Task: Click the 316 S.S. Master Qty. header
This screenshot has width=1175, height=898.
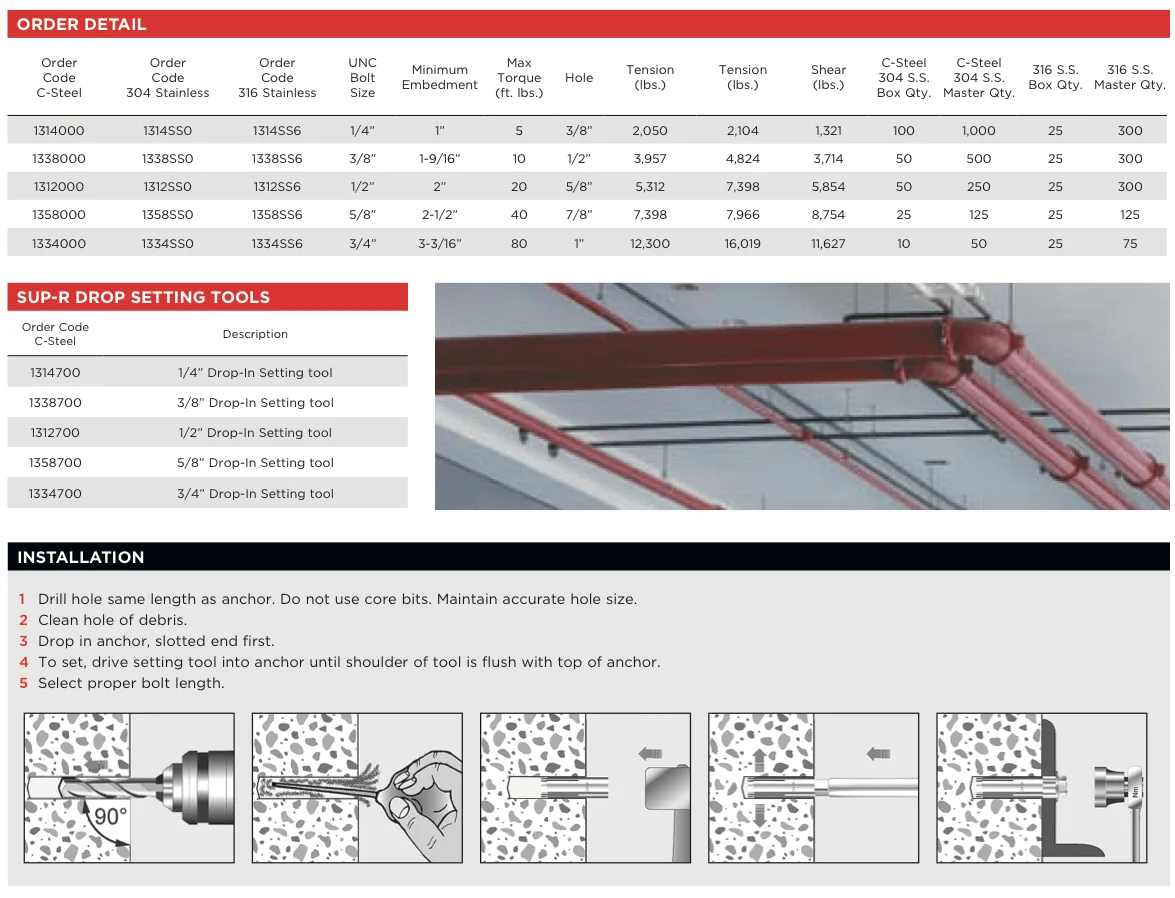Action: click(x=1130, y=78)
